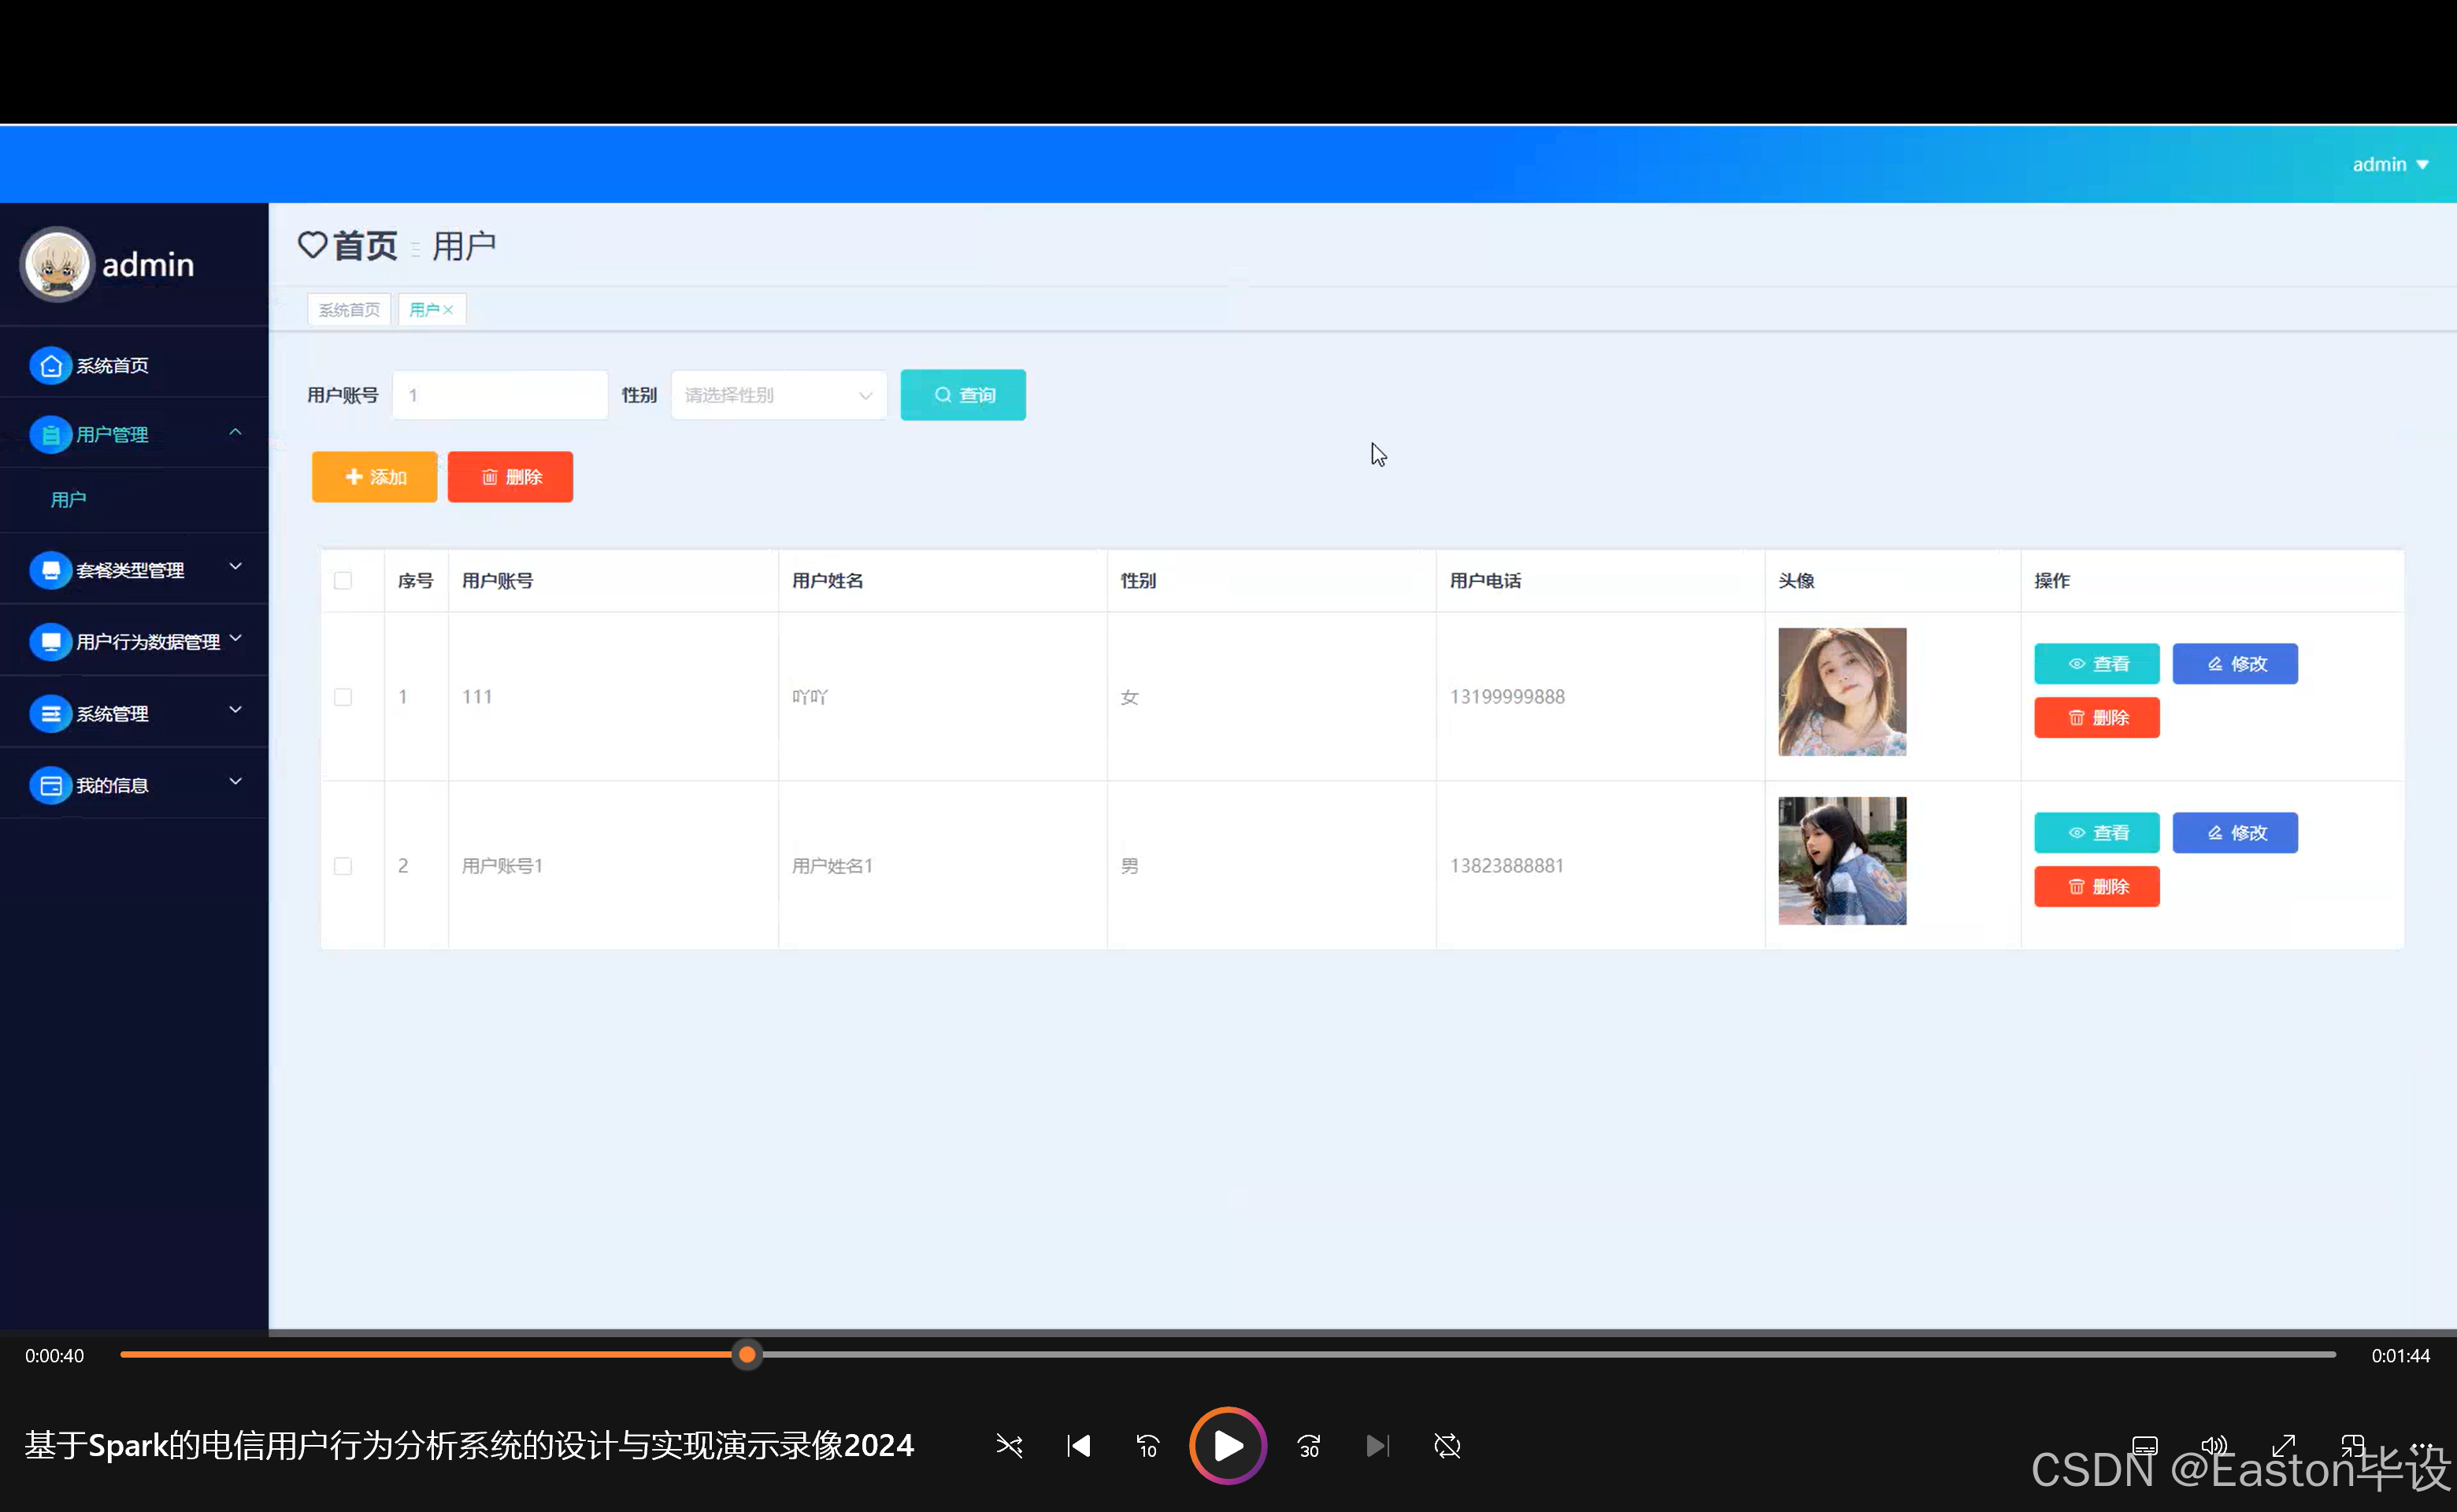This screenshot has width=2457, height=1512.
Task: Click the 系统管理 list icon in sidebar
Action: [x=50, y=714]
